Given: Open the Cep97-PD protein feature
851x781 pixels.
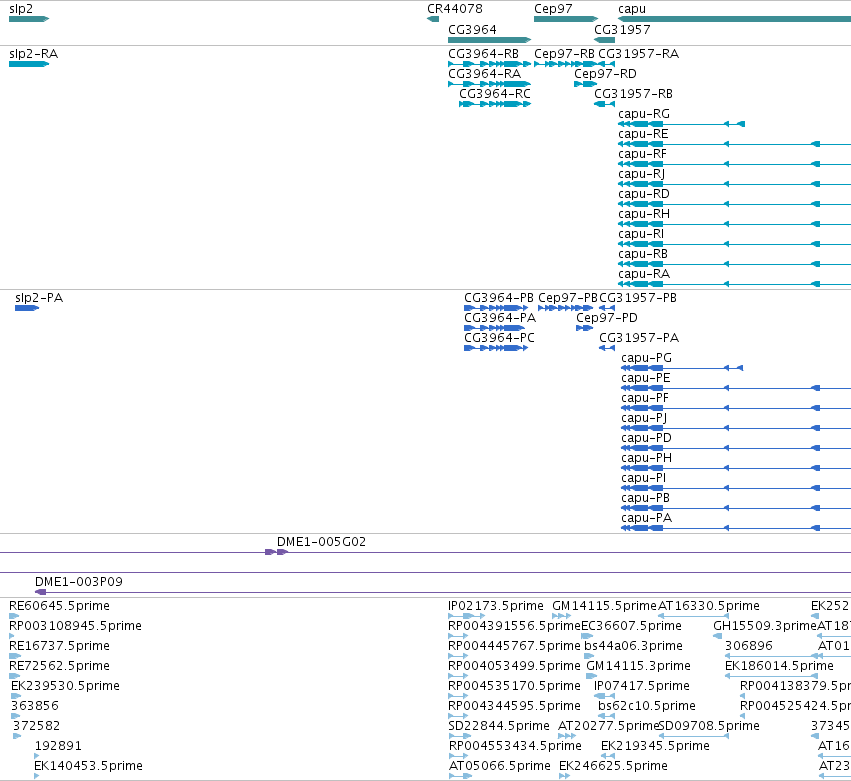Looking at the screenshot, I should (585, 328).
